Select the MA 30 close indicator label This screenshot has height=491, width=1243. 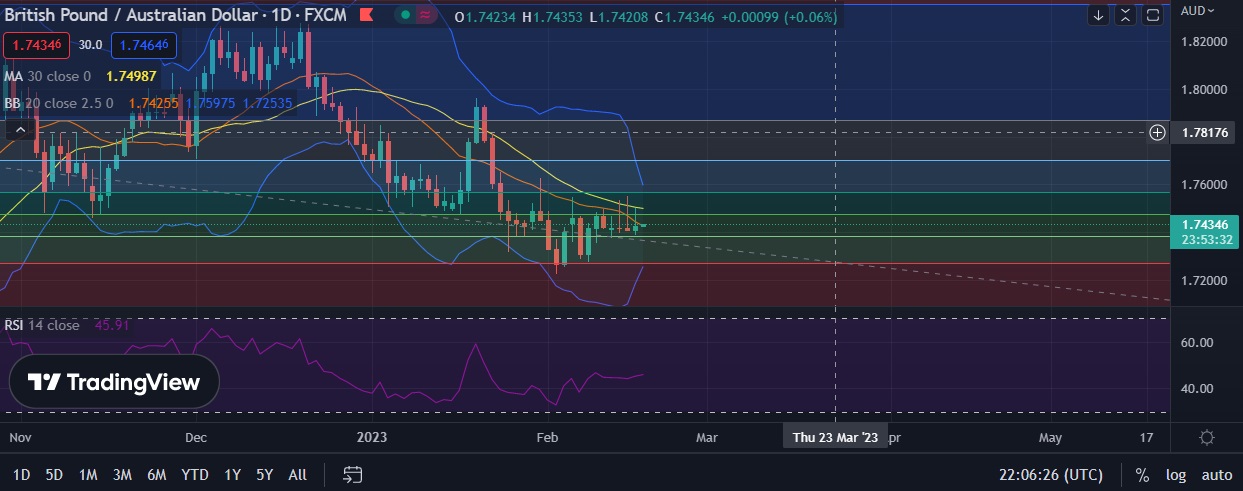pos(47,76)
